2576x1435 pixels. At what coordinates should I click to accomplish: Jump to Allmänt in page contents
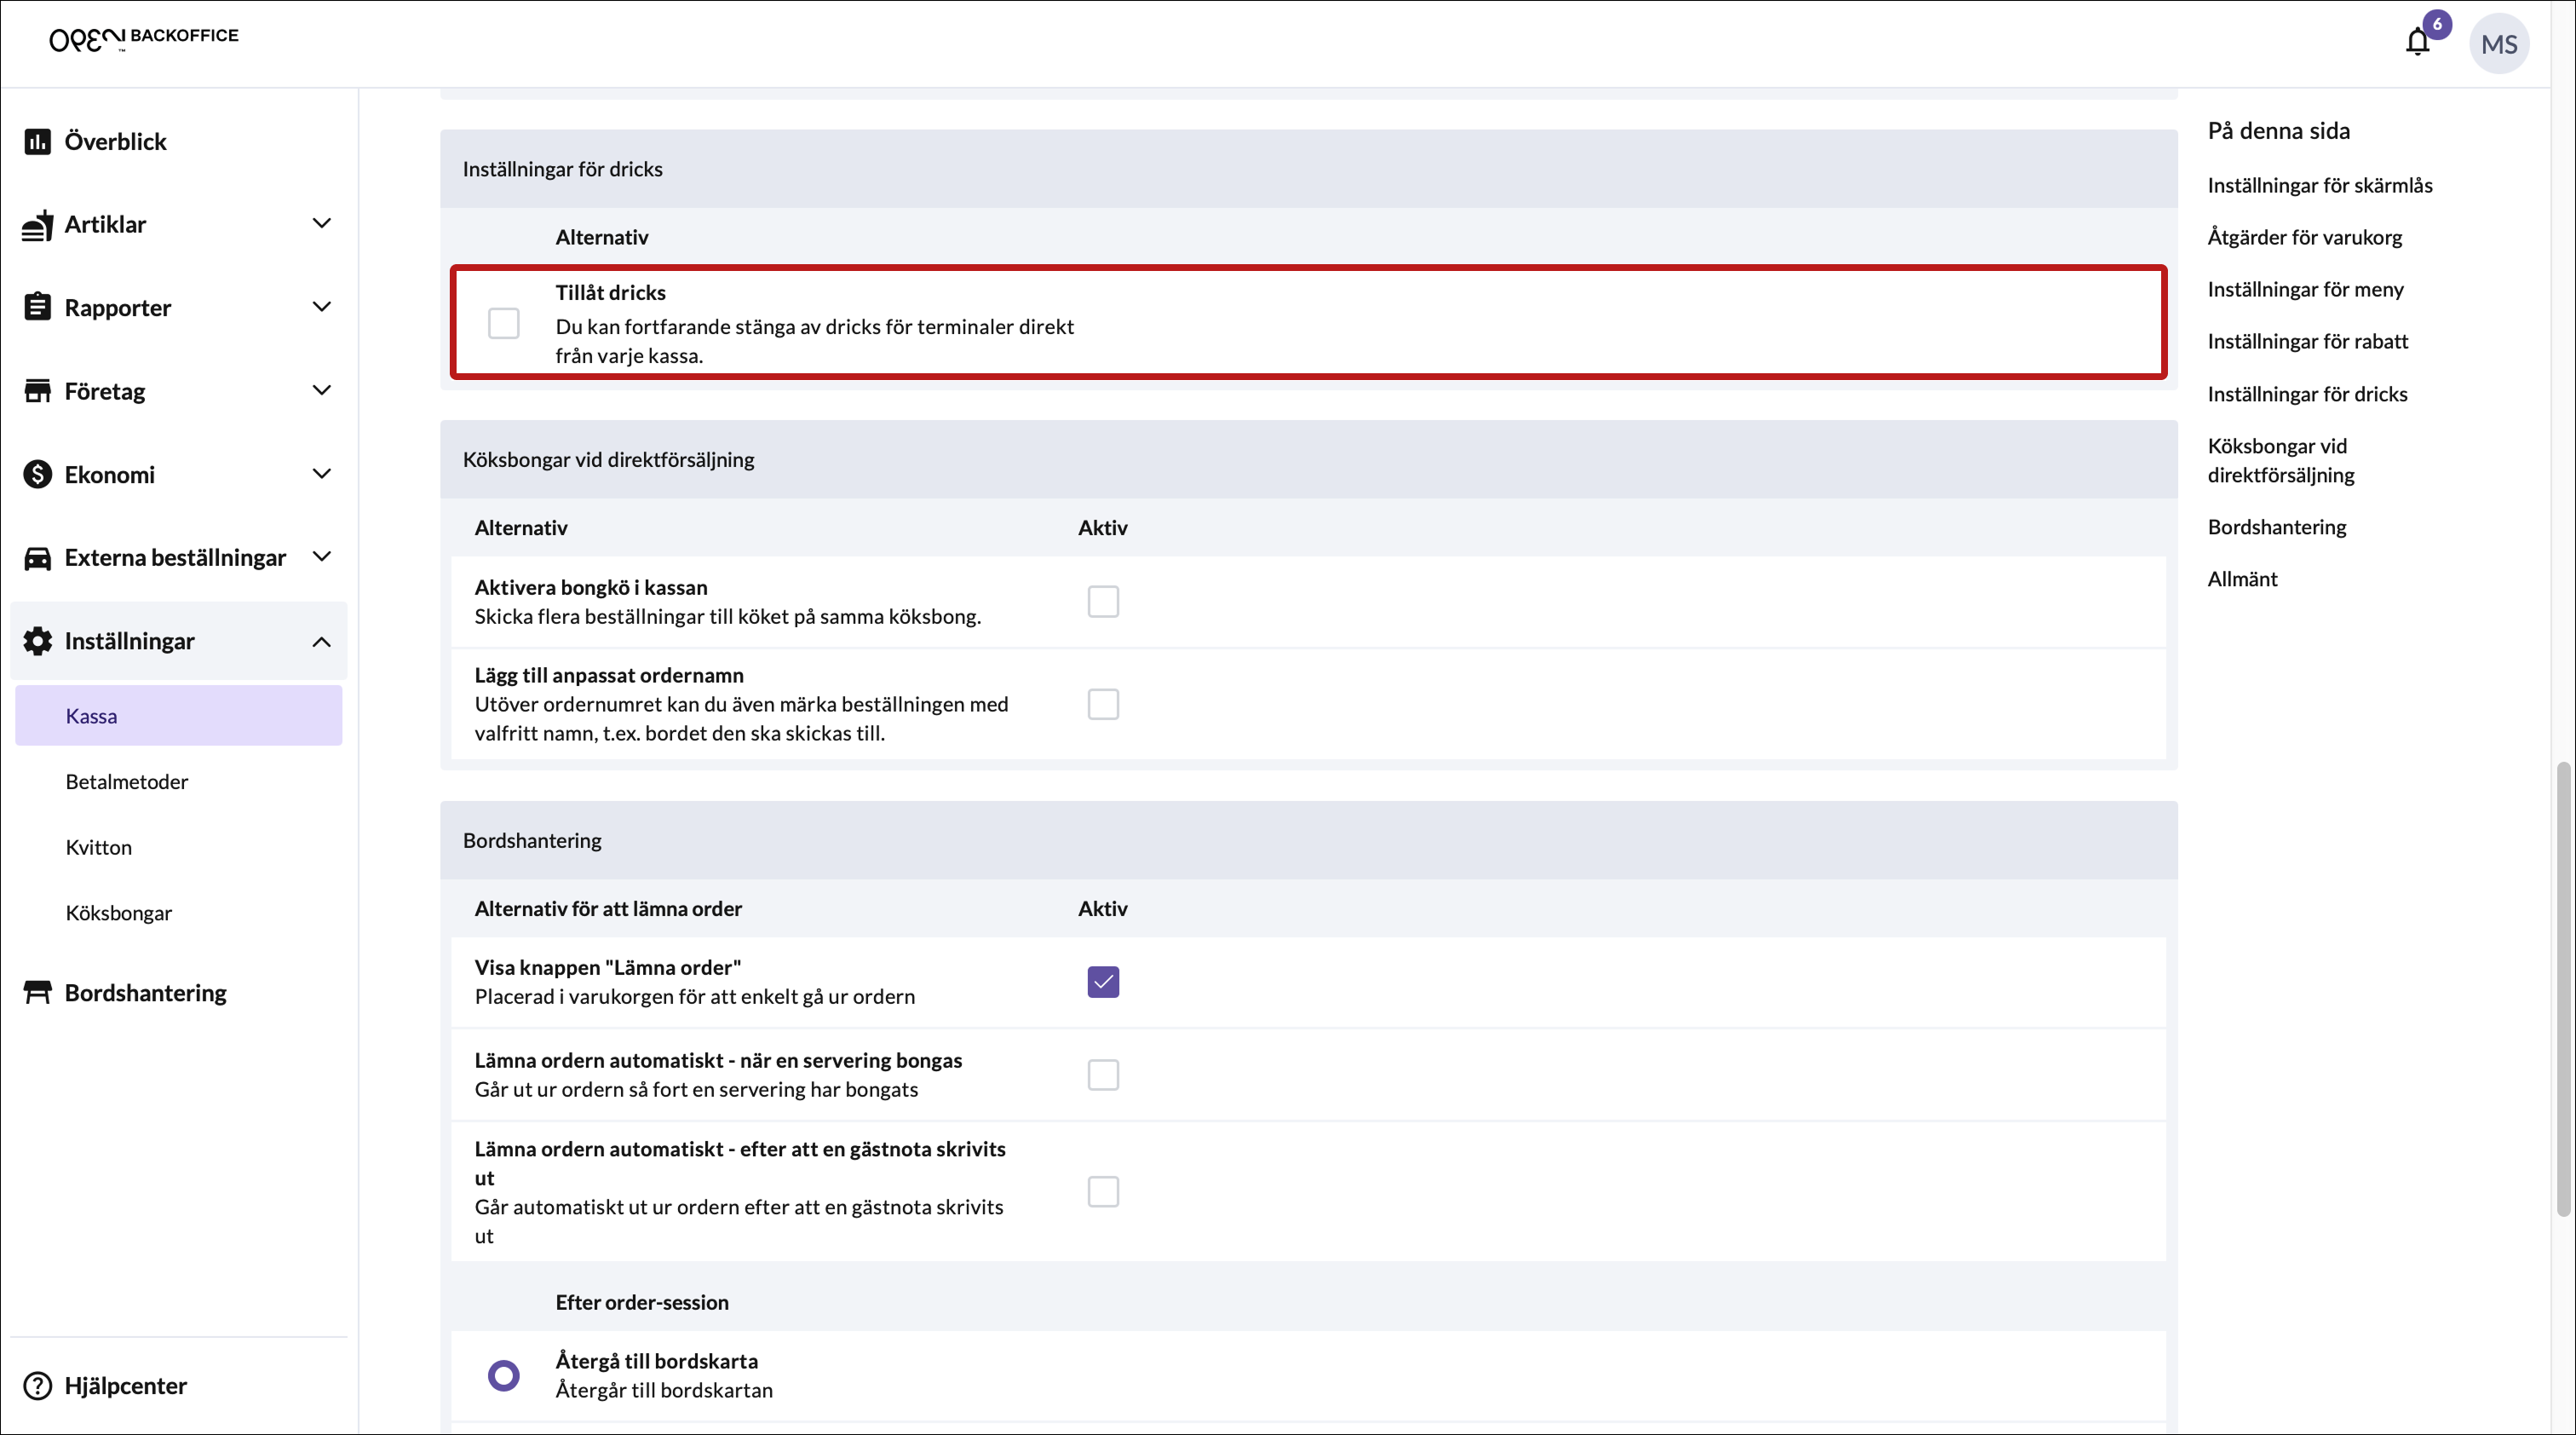[x=2241, y=579]
